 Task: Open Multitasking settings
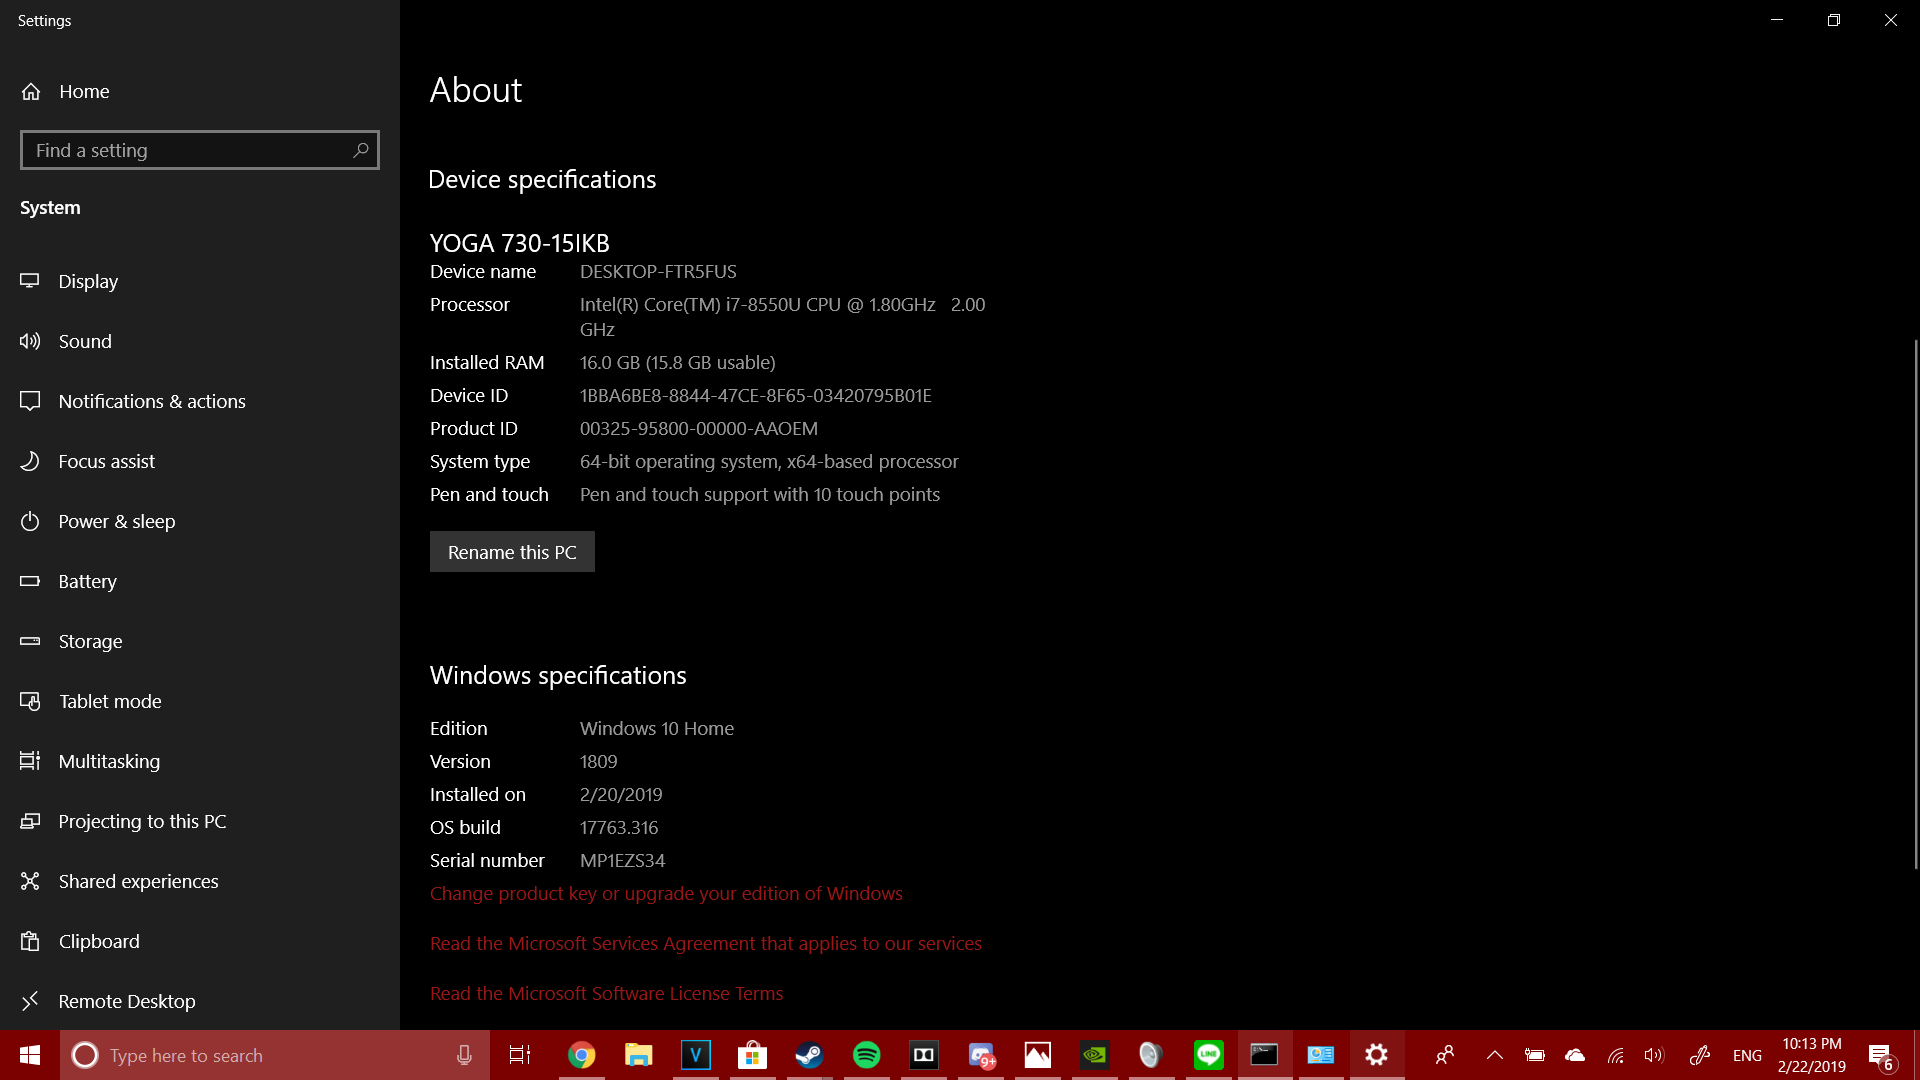109,761
